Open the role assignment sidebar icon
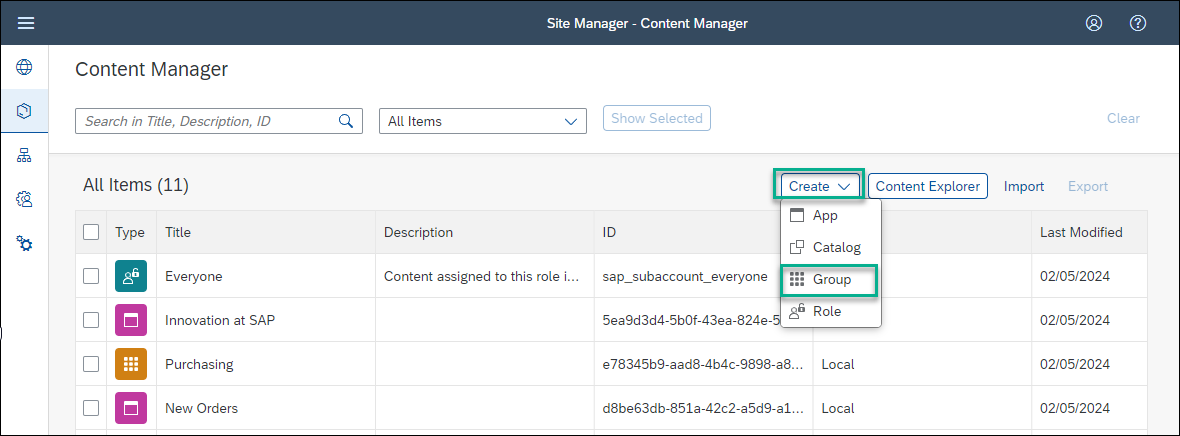 coord(25,200)
